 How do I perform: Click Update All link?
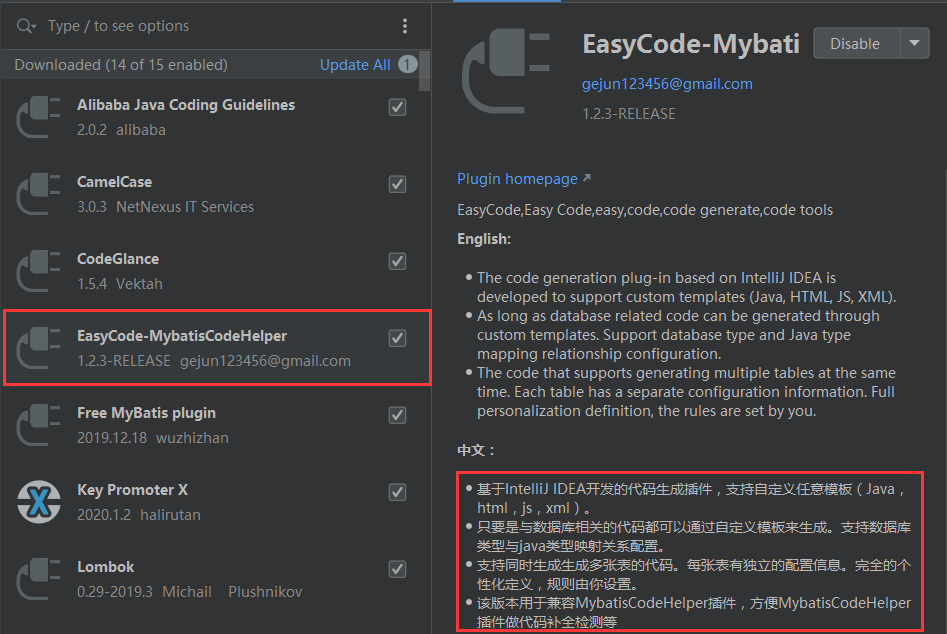[355, 65]
